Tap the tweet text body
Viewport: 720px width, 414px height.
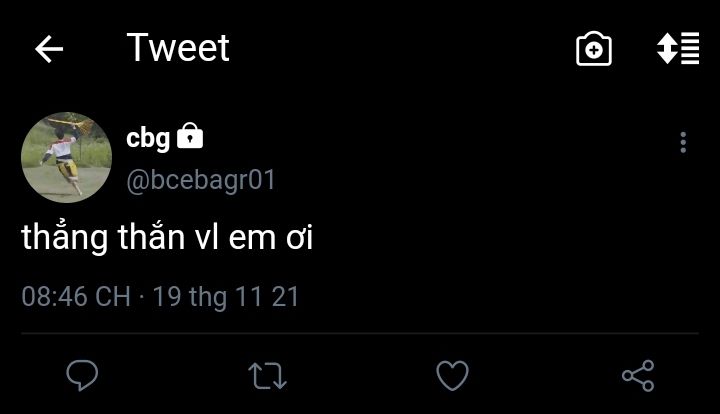(167, 239)
